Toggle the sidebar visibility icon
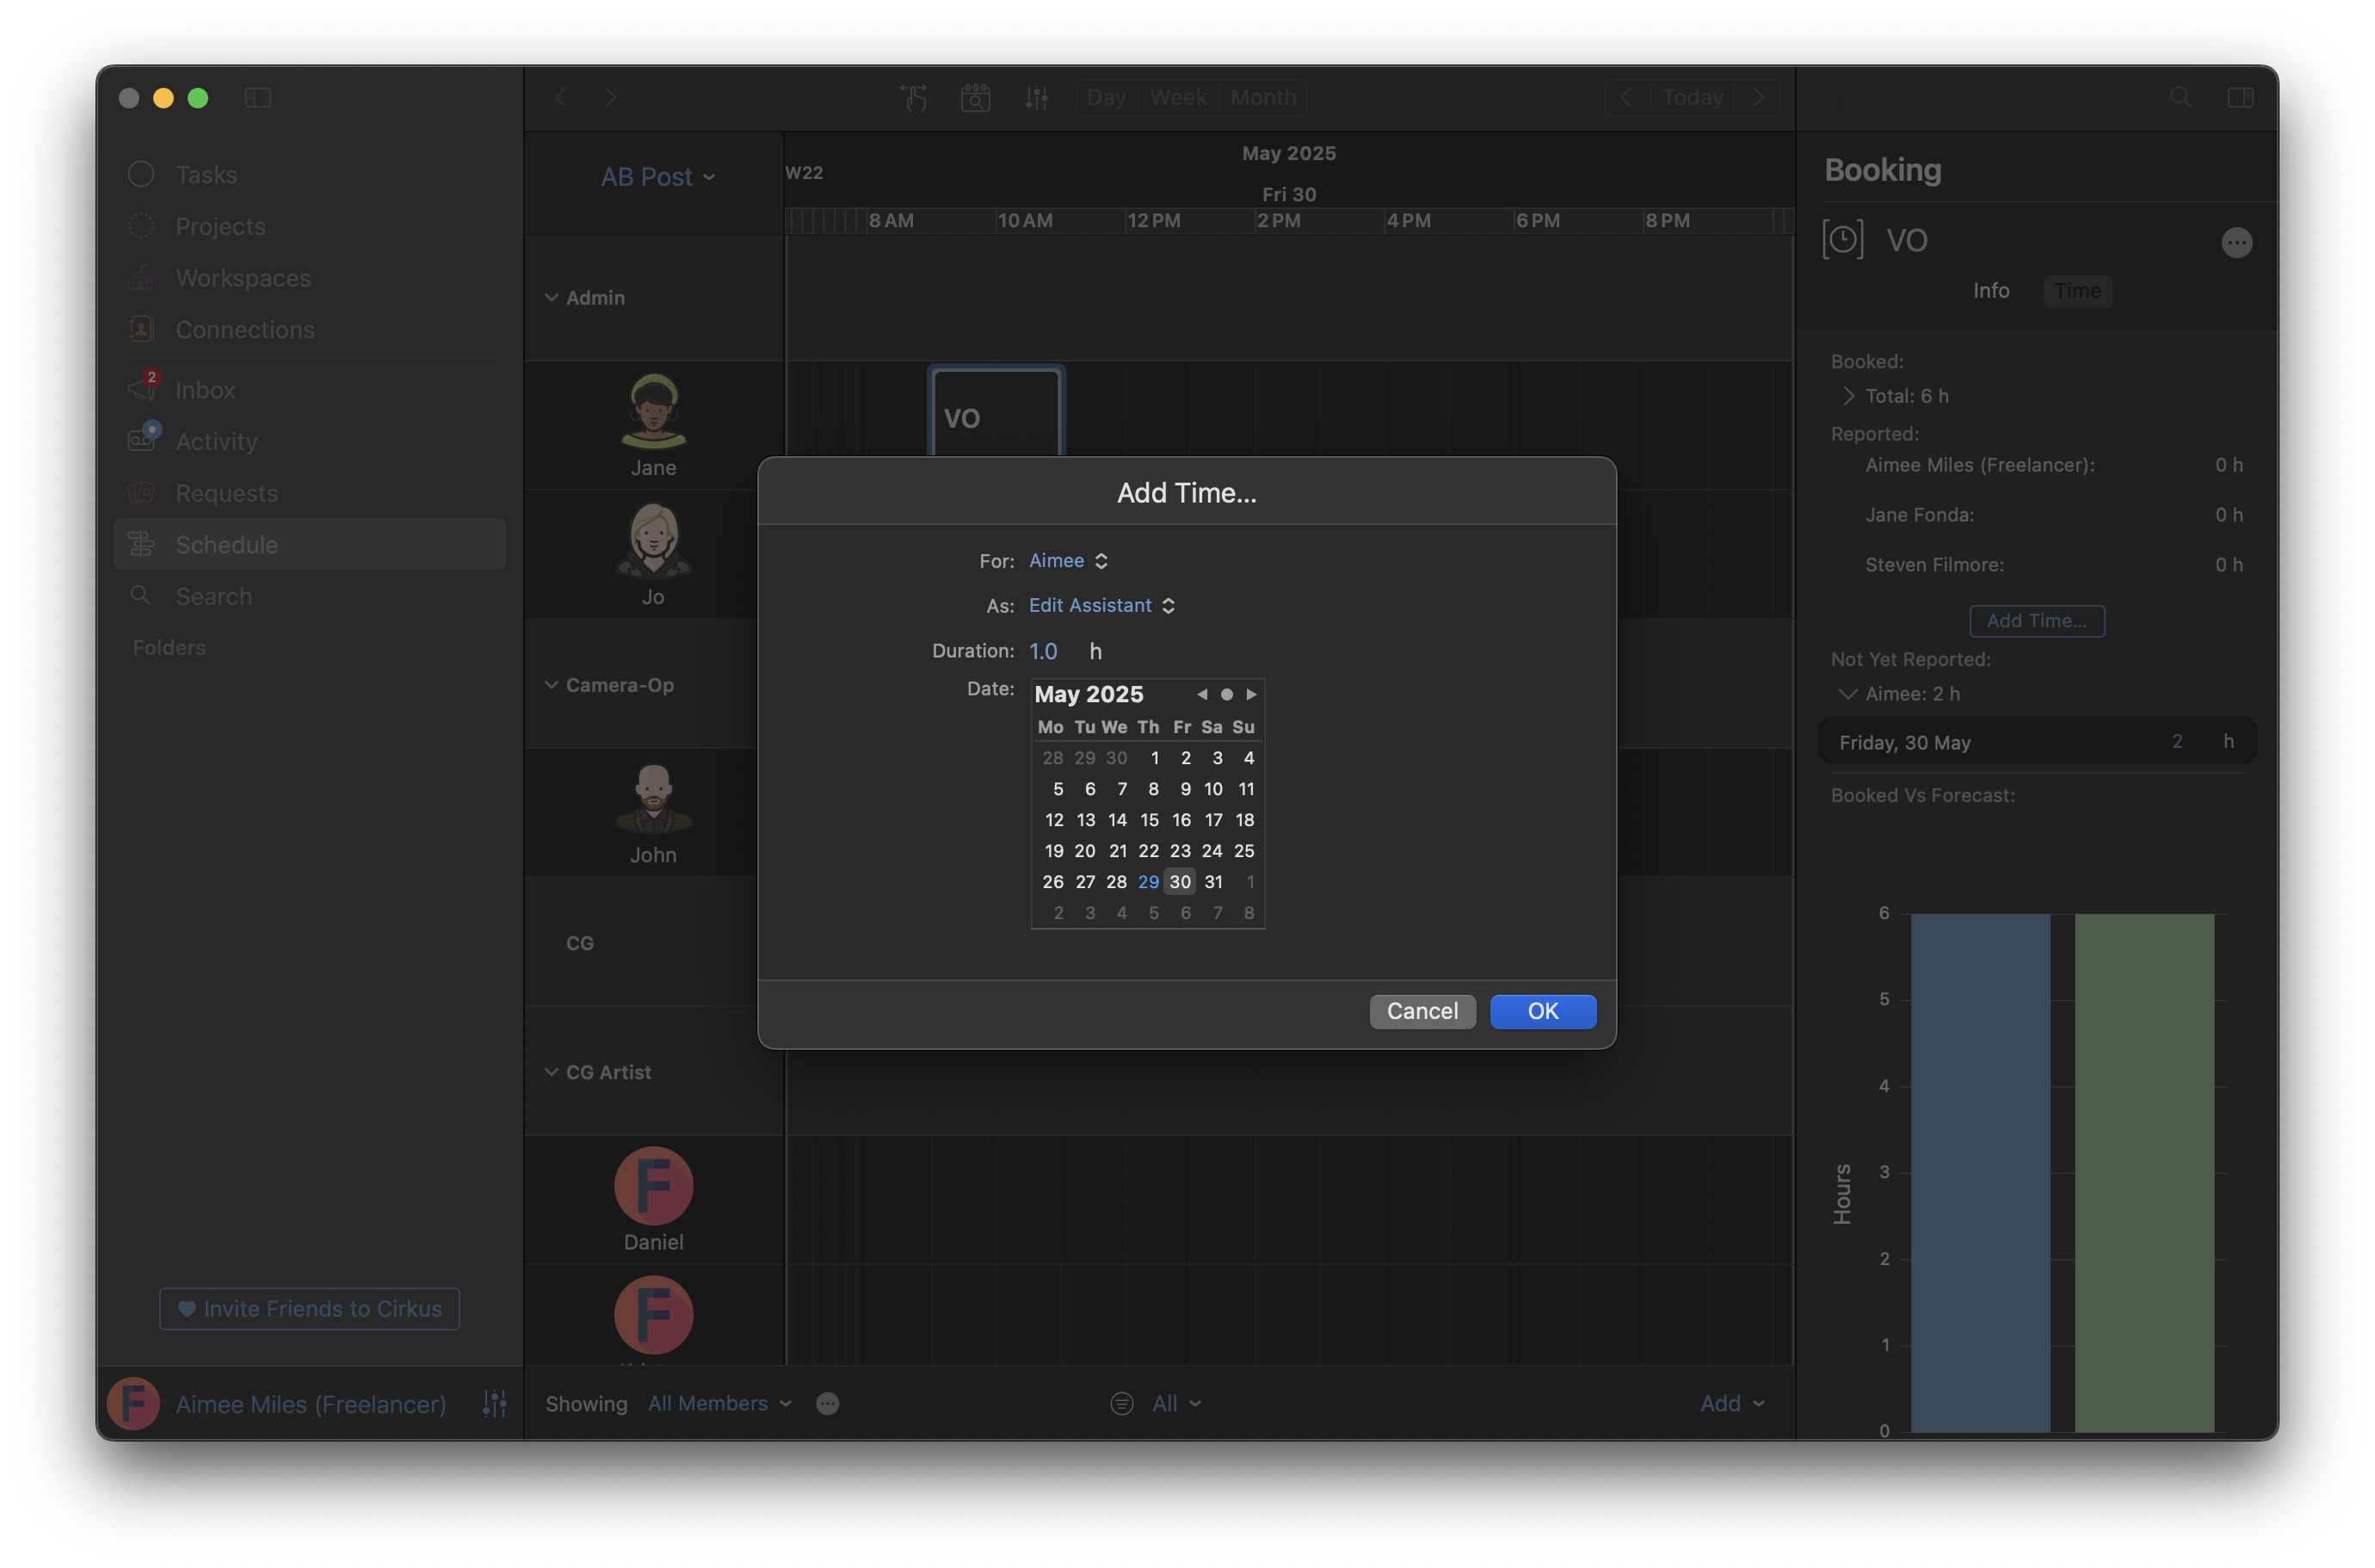This screenshot has width=2375, height=1568. [x=258, y=98]
